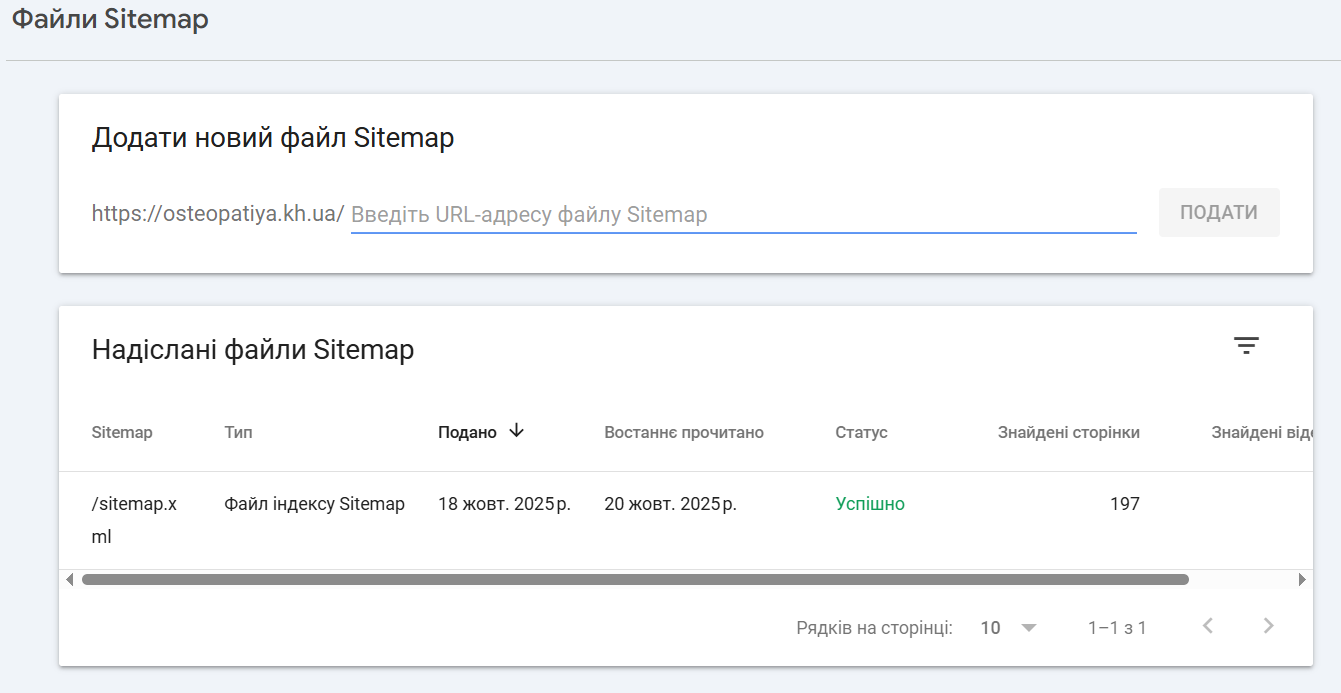Click the Тип column header

point(238,433)
